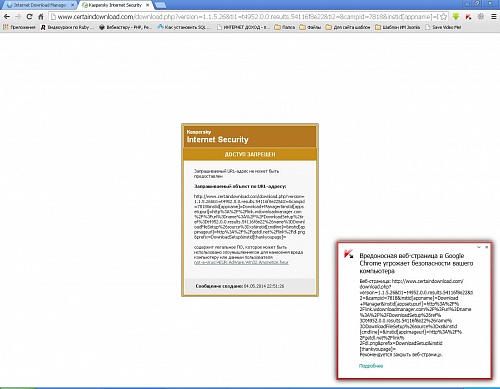Viewport: 500px width, 389px height.
Task: Close the Kaspersky warning popup
Action: tap(487, 247)
